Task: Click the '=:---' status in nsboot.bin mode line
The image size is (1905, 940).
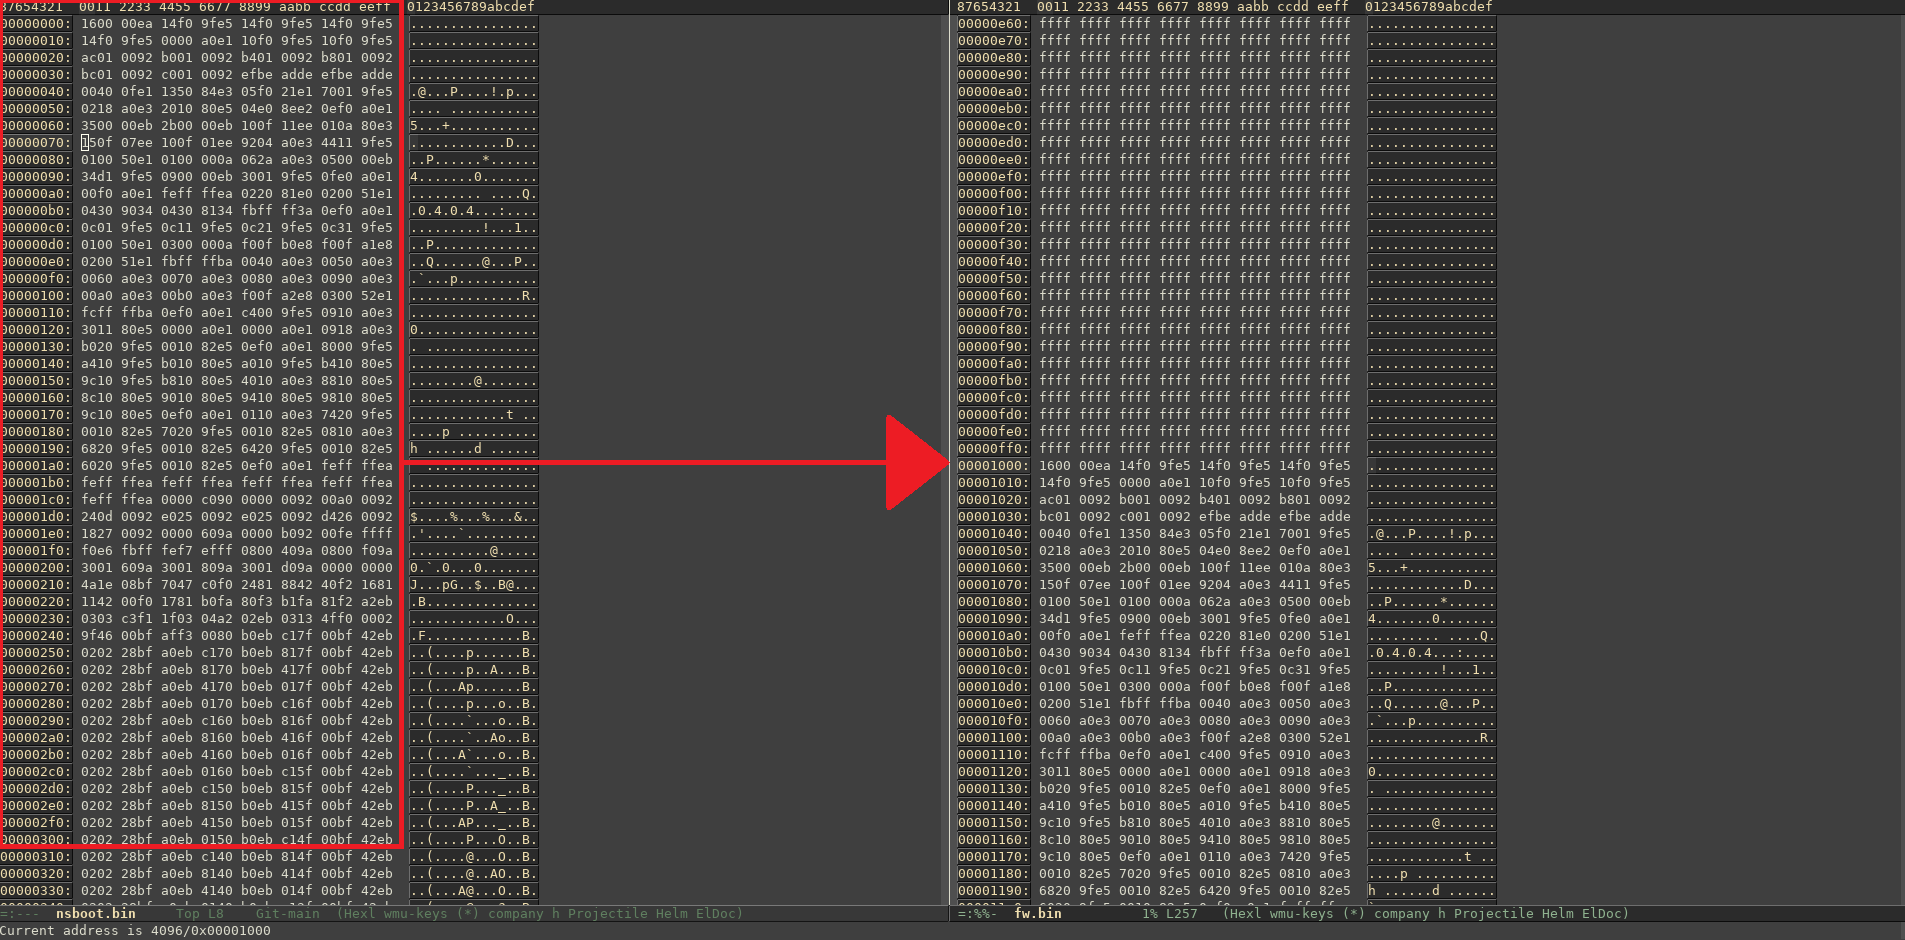Action: click(20, 913)
